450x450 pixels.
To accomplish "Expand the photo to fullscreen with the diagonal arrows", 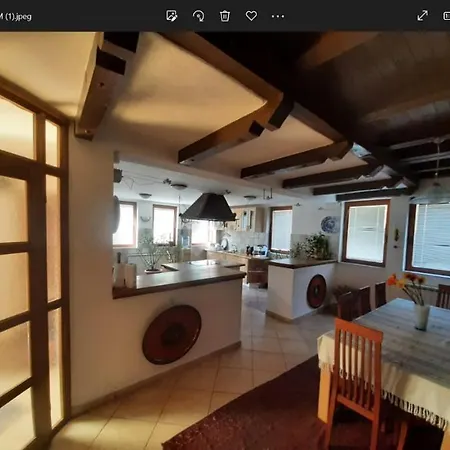I will [423, 15].
